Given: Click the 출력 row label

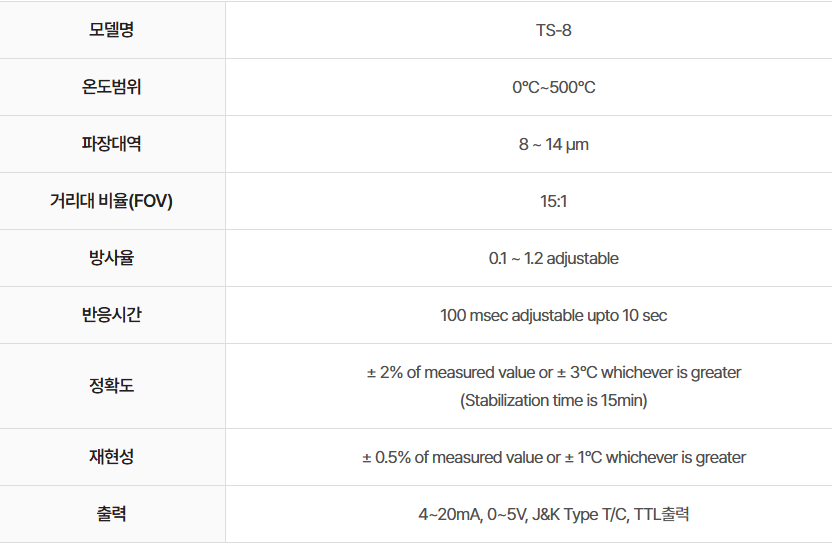Looking at the screenshot, I should (x=112, y=515).
